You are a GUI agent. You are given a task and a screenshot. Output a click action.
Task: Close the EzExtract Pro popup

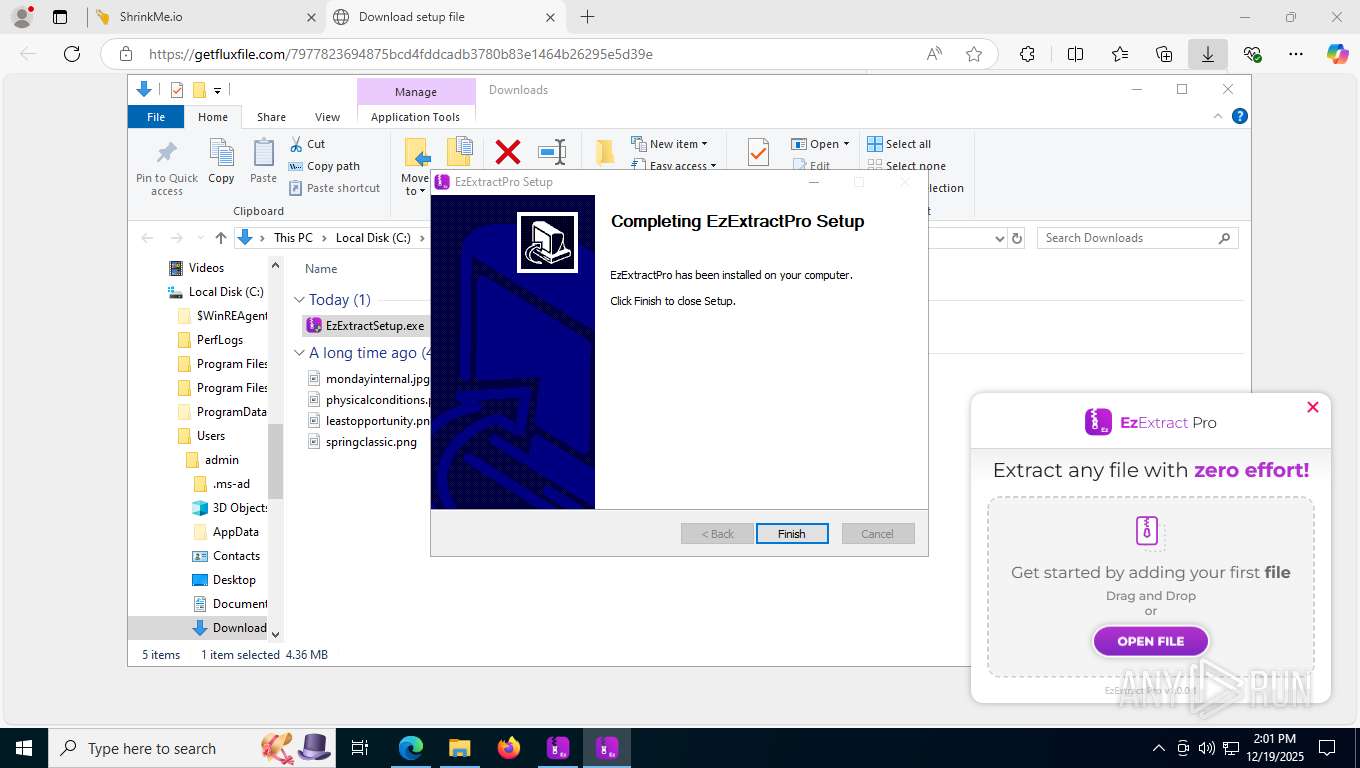point(1313,407)
